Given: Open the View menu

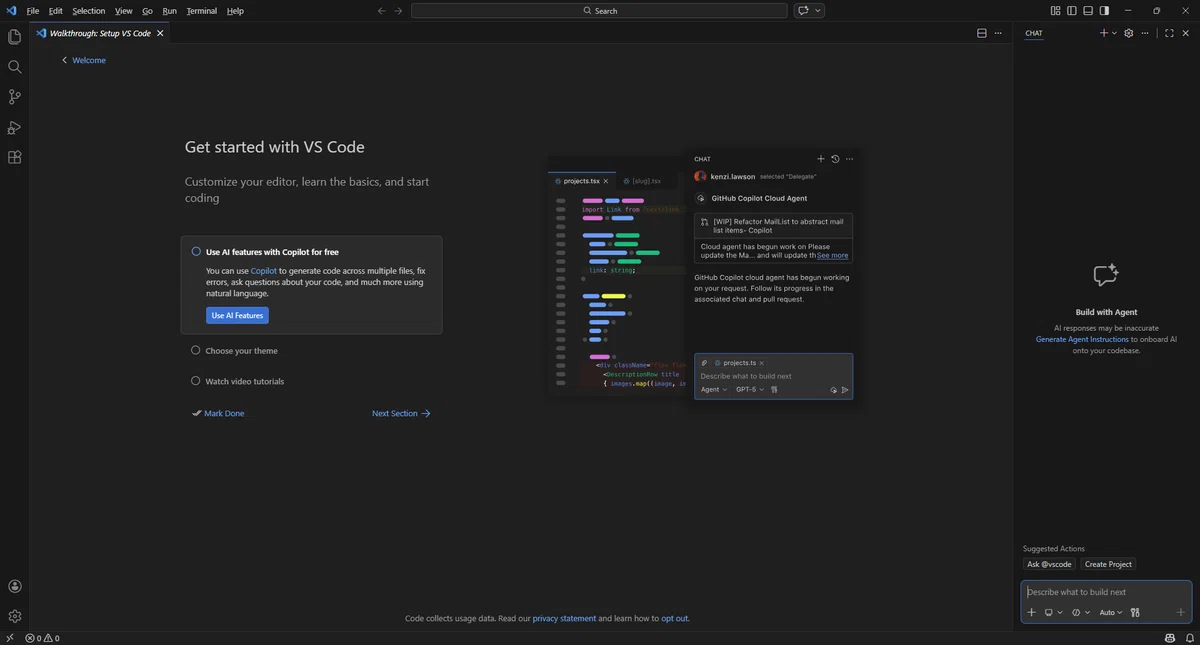Looking at the screenshot, I should click(x=123, y=11).
